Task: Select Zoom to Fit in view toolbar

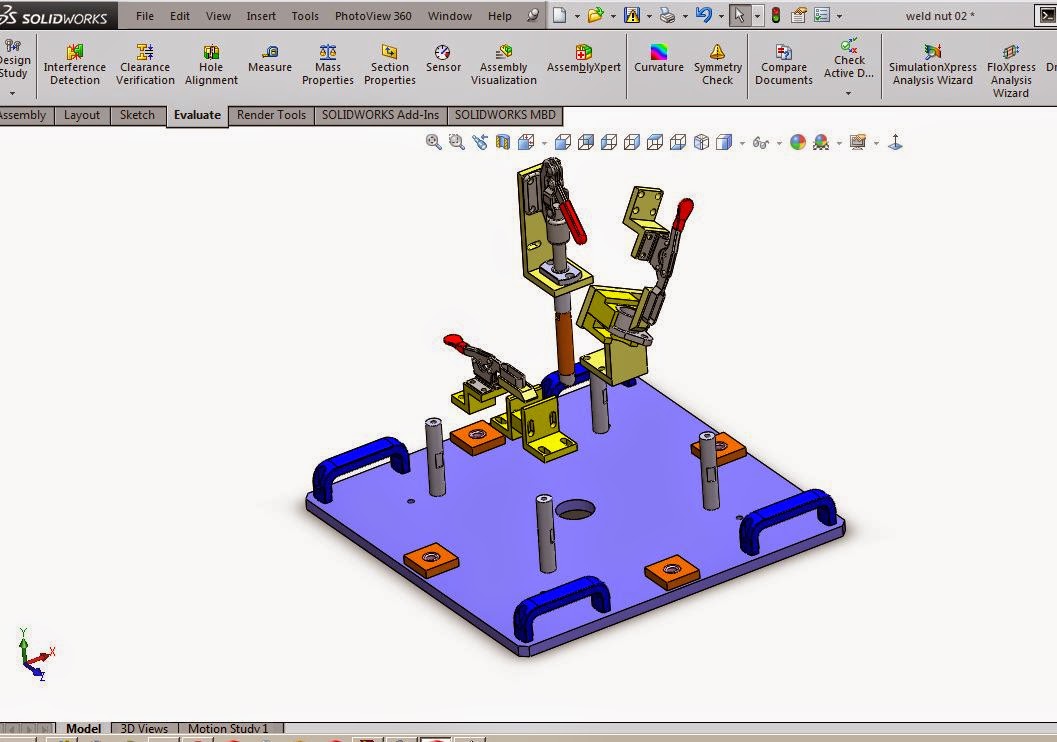Action: point(433,141)
